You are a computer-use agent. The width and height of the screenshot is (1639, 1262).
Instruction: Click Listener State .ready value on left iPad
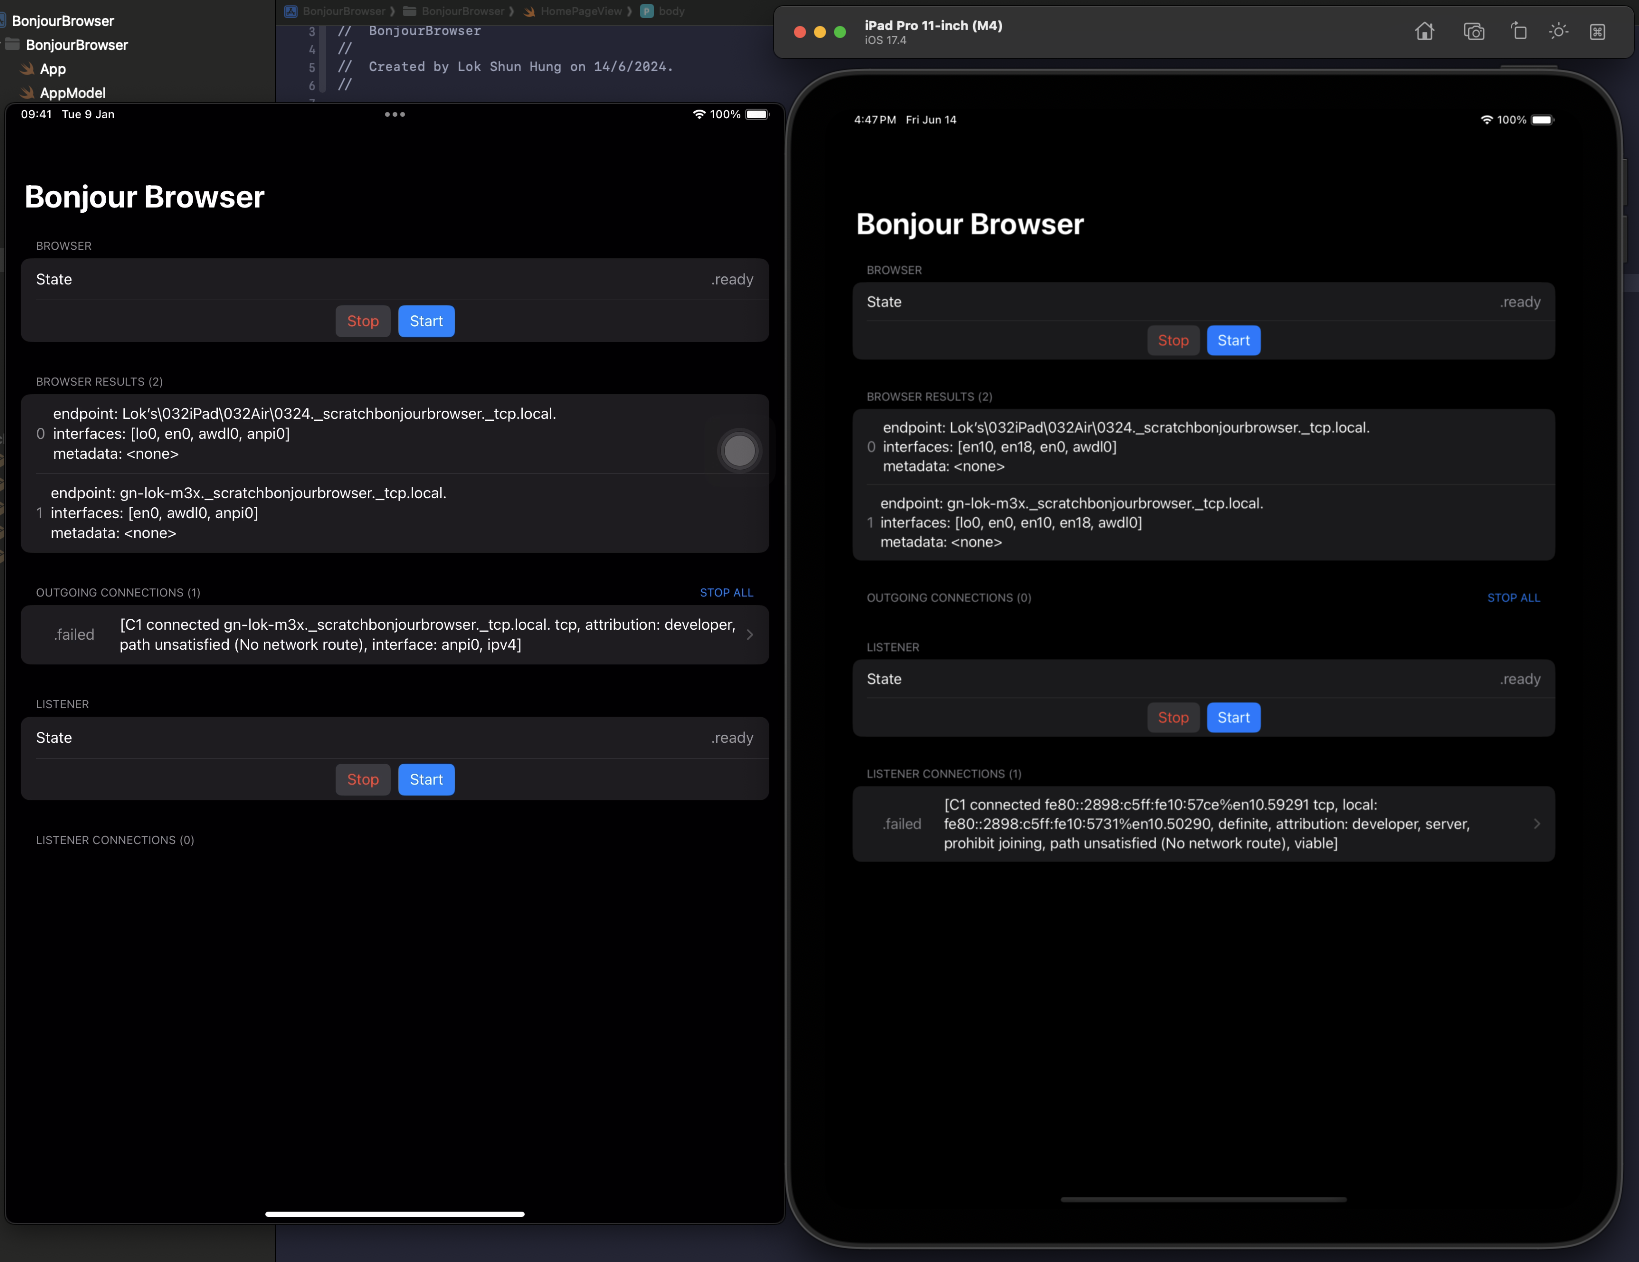coord(732,738)
